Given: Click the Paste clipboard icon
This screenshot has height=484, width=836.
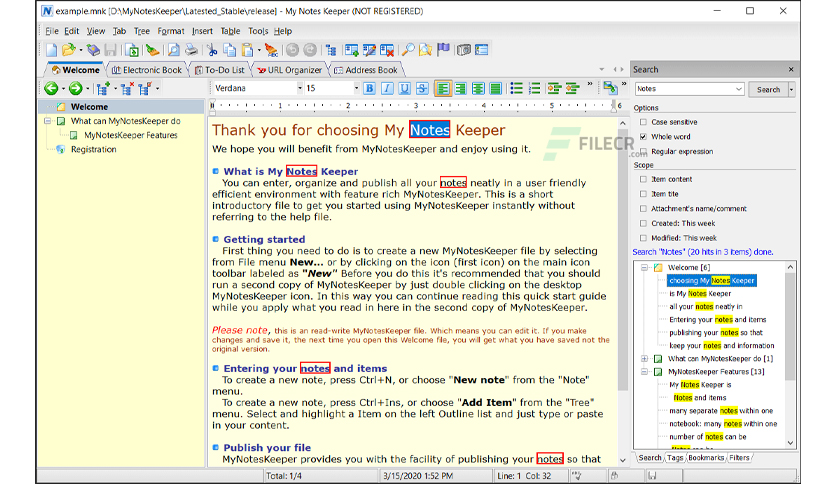Looking at the screenshot, I should 247,50.
